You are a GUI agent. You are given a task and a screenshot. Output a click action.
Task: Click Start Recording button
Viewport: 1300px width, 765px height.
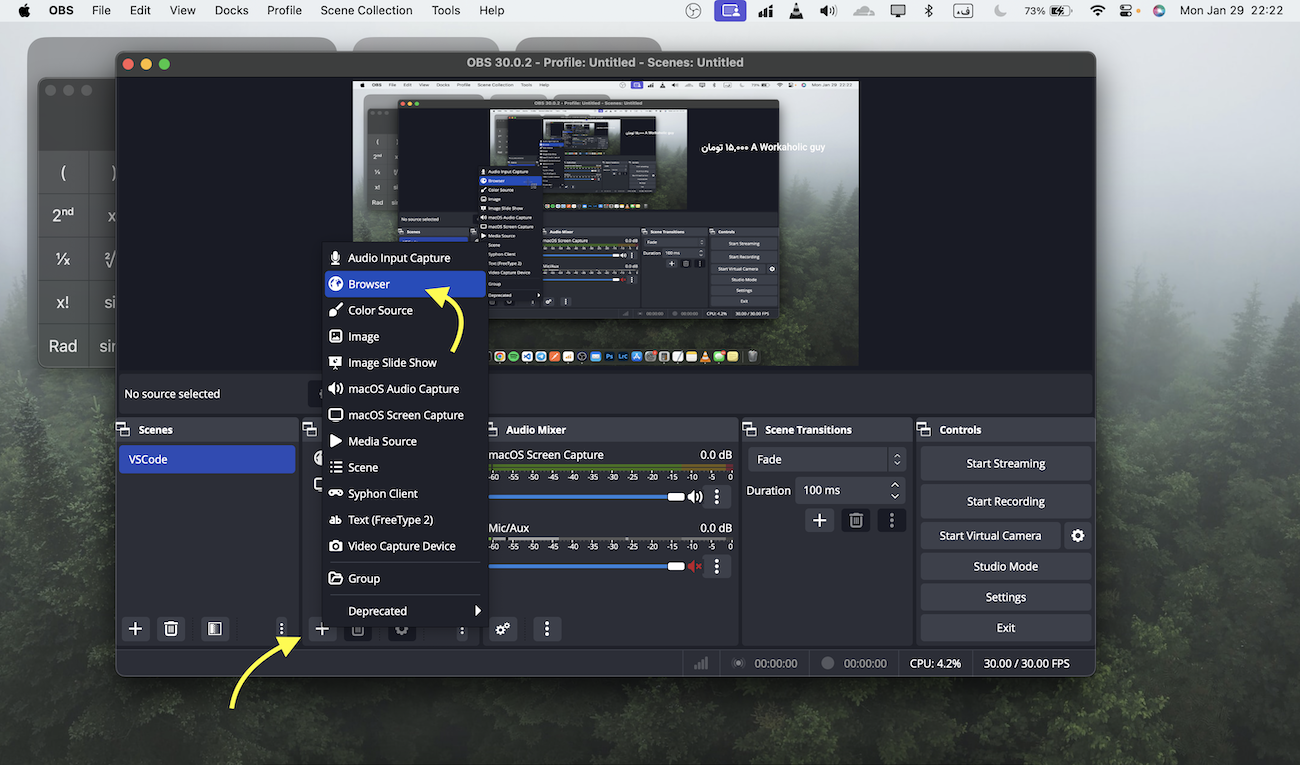point(1005,502)
